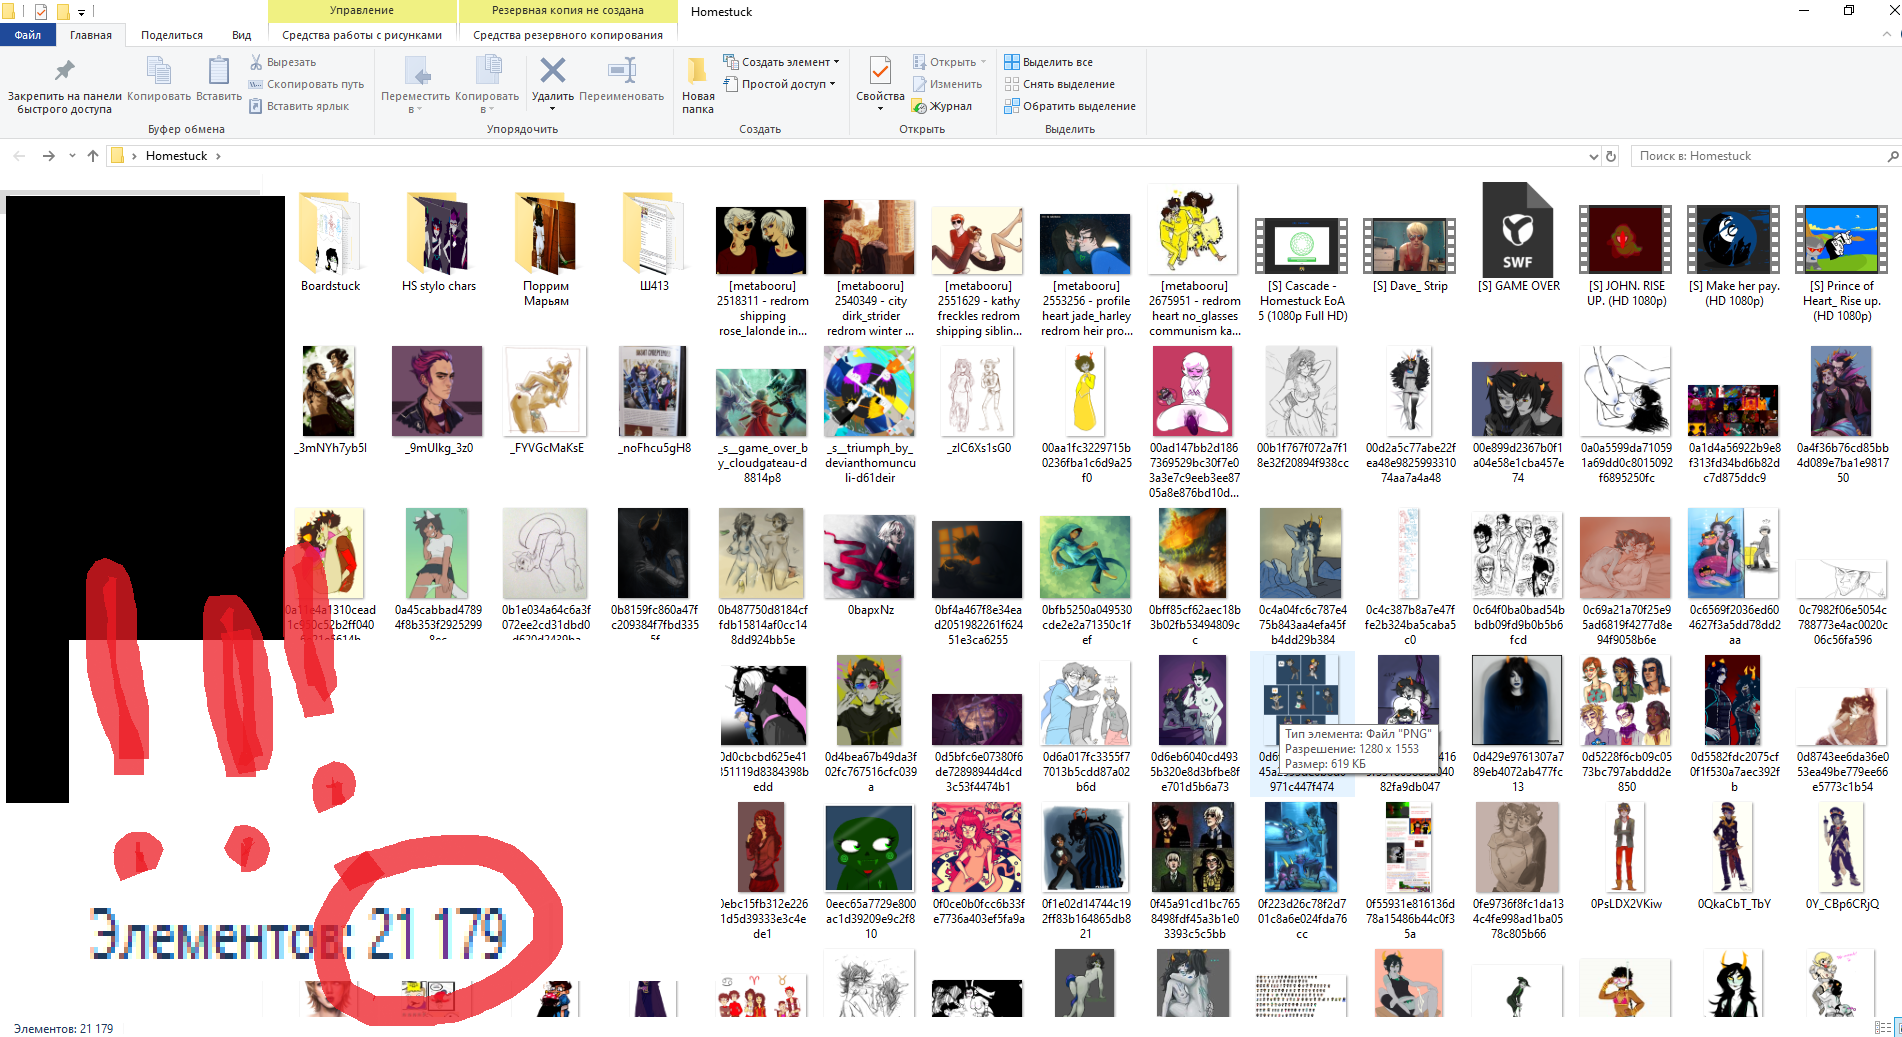Refresh the Homestuck folder view
Screen dimensions: 1902x1037
click(1611, 156)
